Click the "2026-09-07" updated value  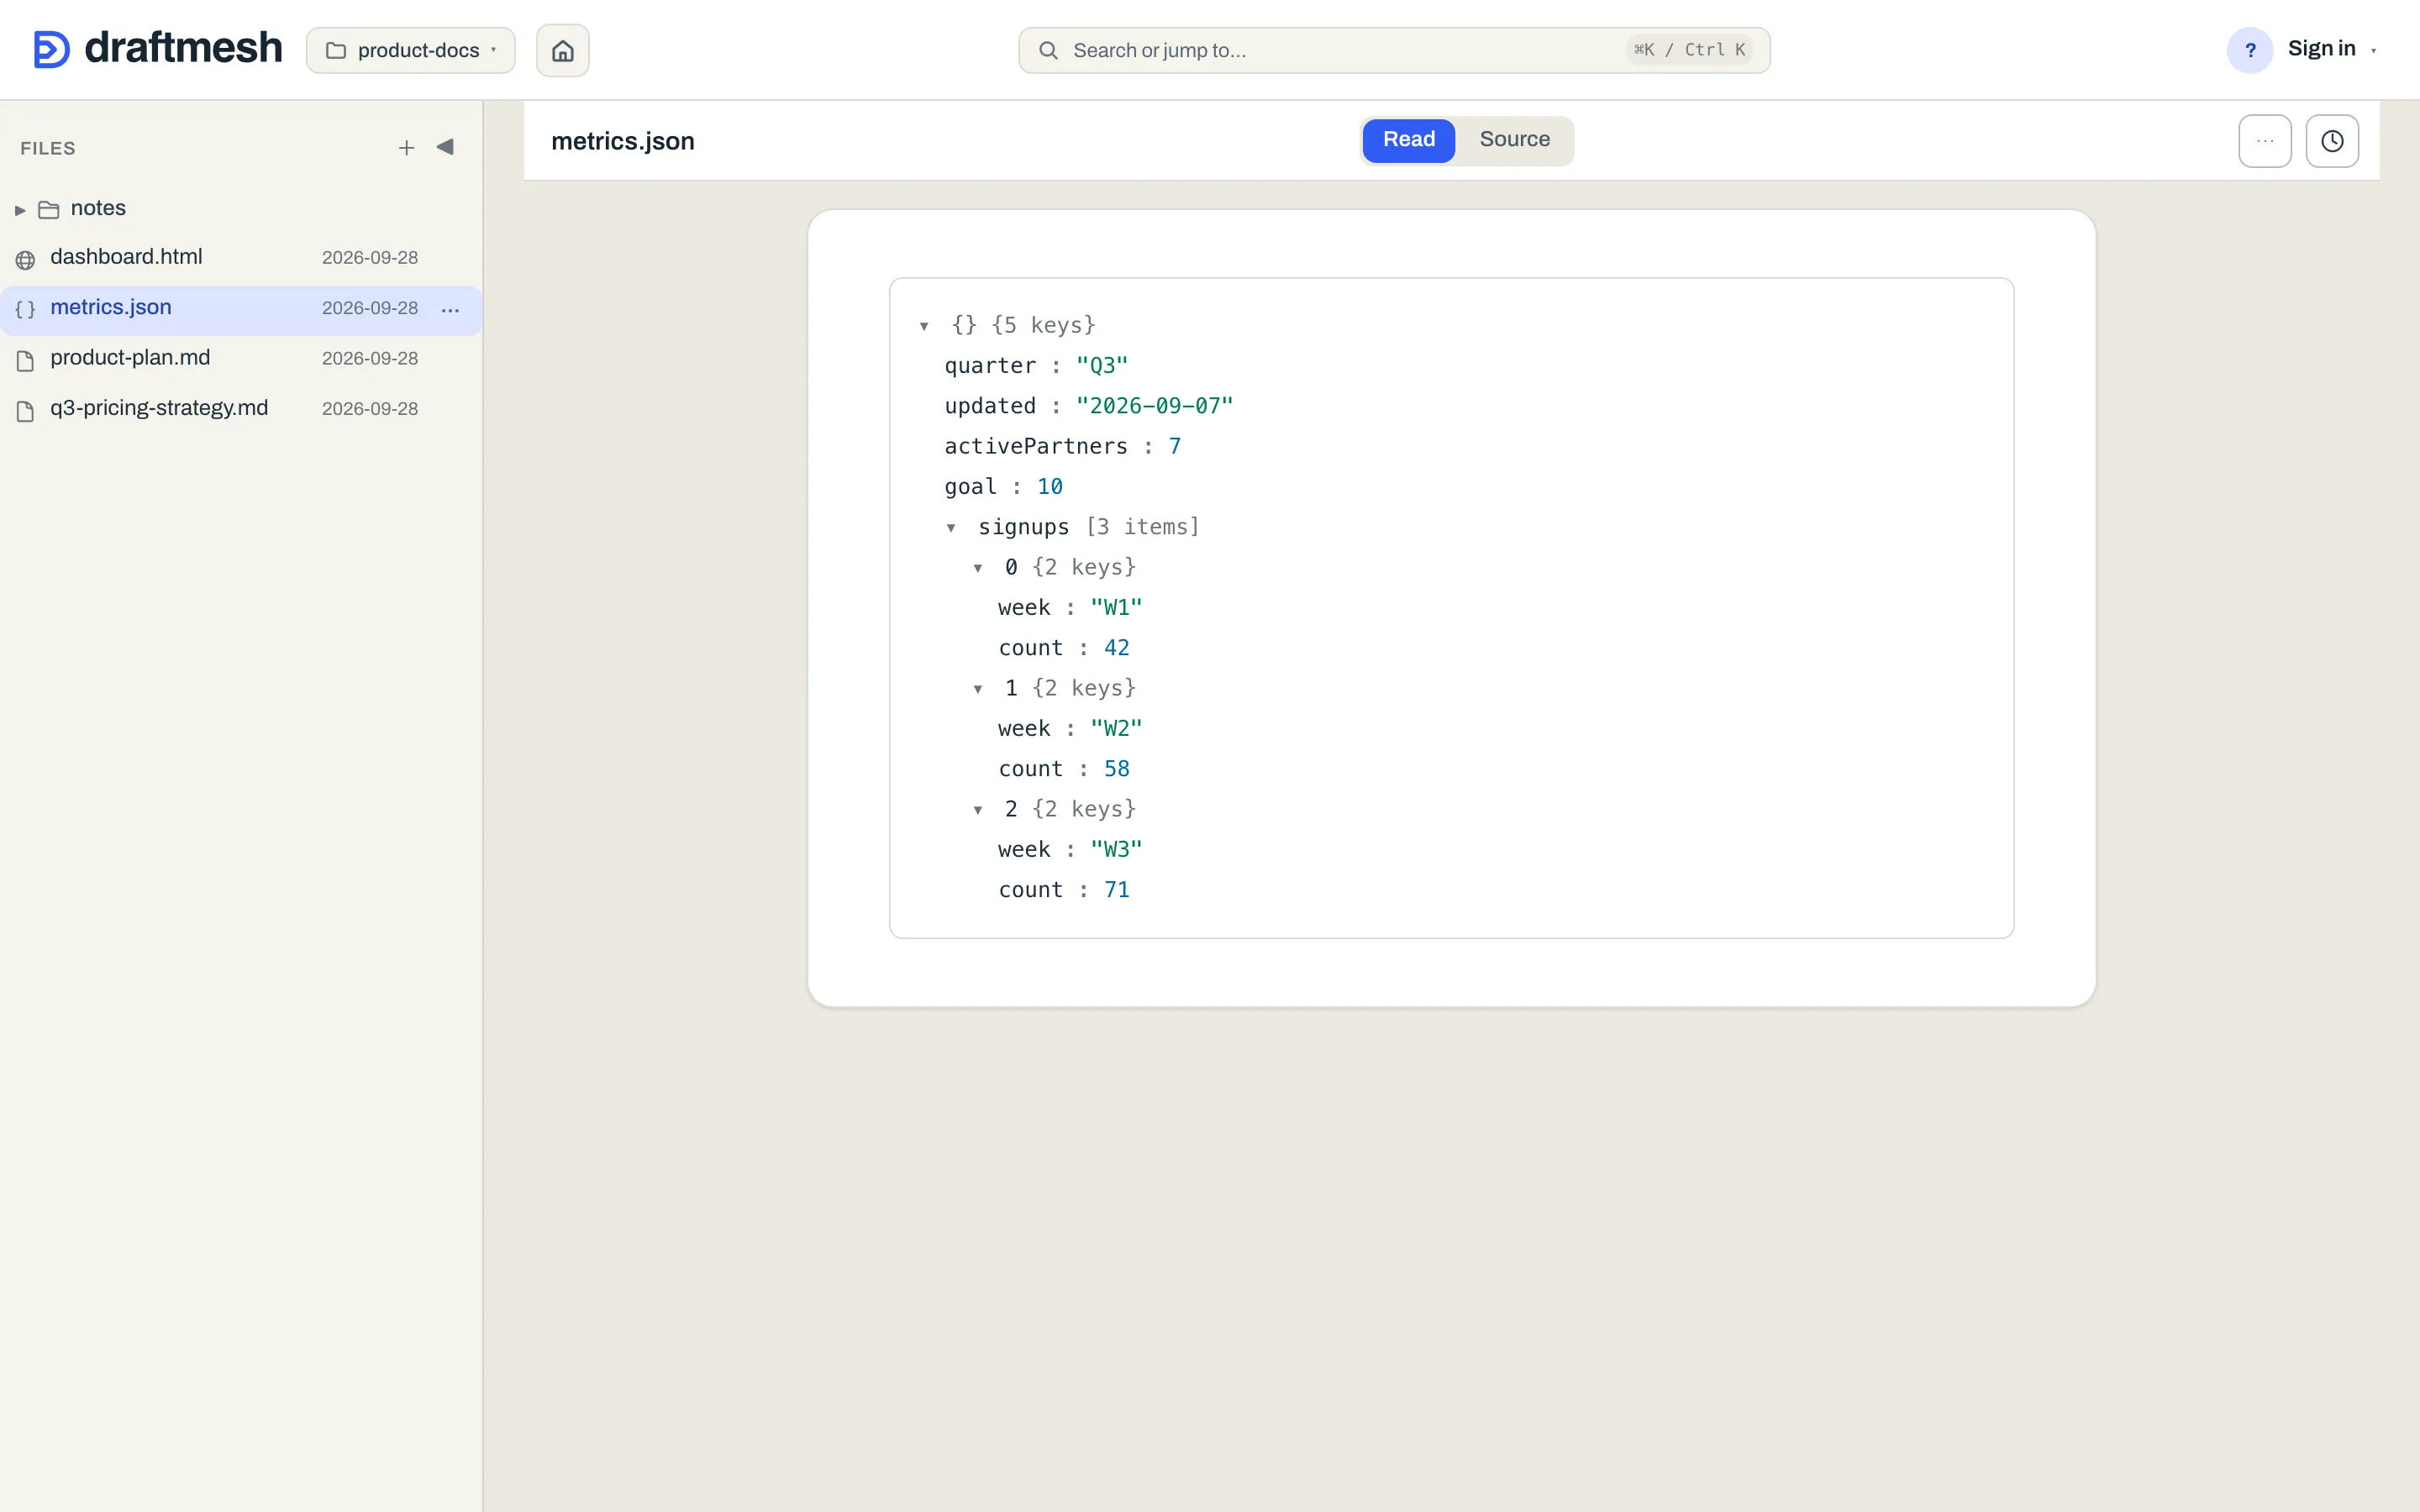(1155, 406)
